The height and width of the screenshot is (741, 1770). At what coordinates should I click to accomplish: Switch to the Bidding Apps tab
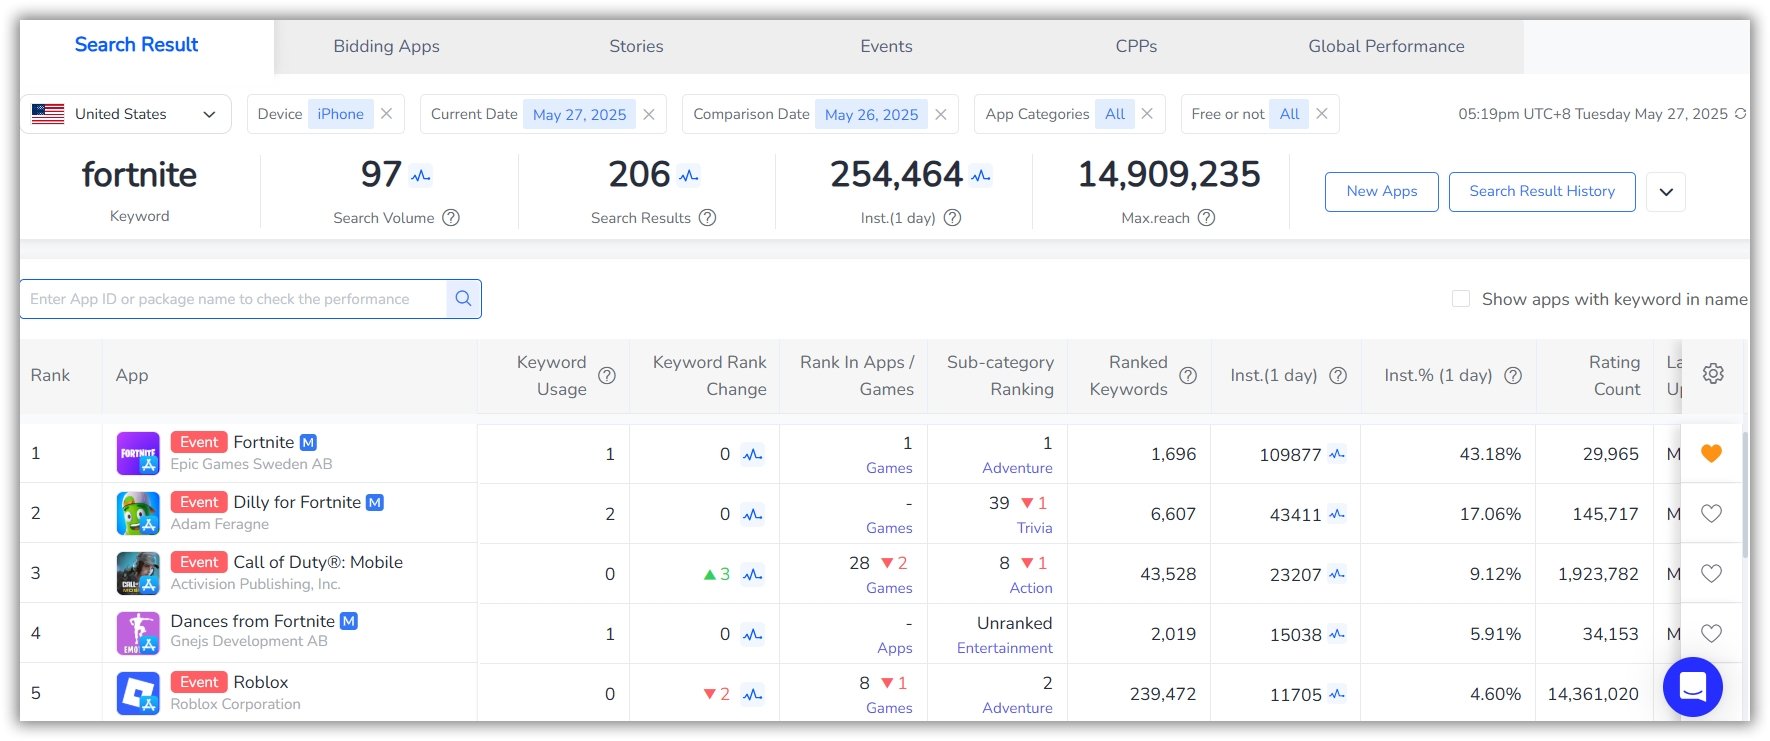pos(386,46)
